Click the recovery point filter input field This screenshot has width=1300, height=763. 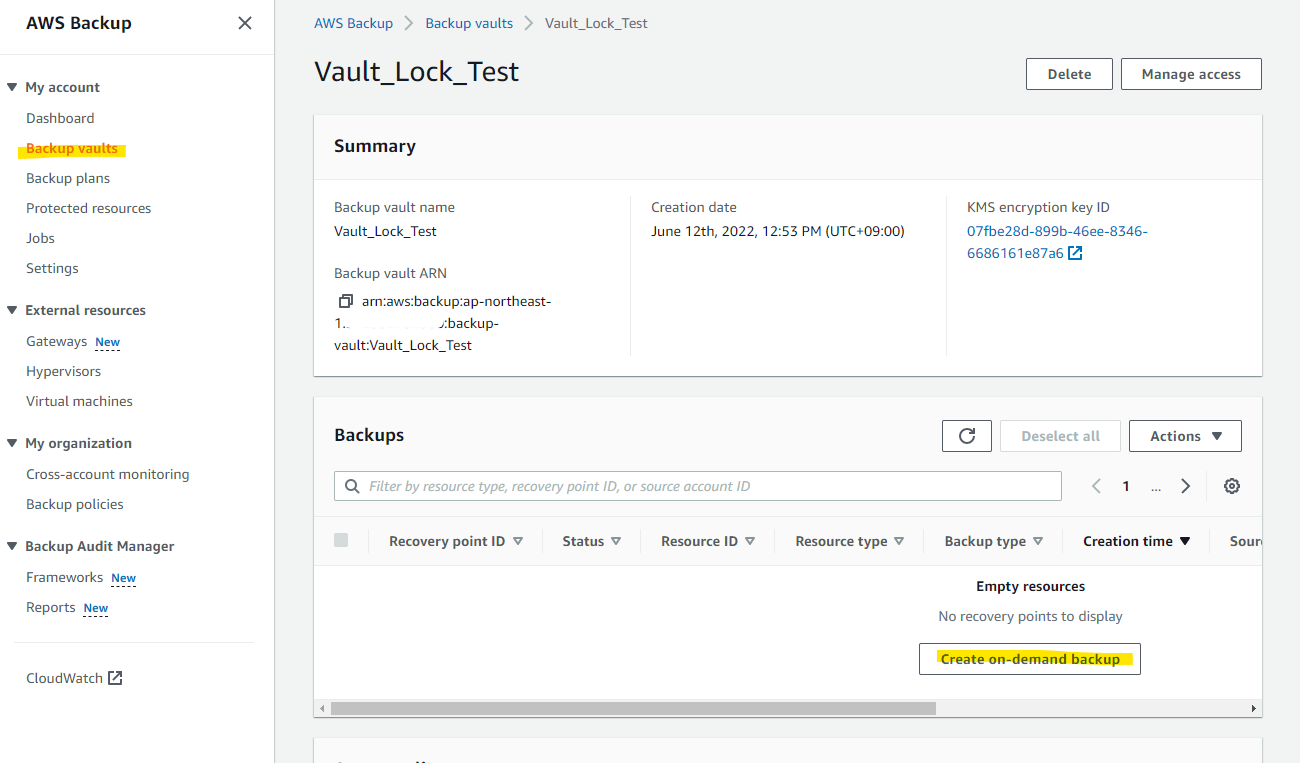[x=700, y=485]
